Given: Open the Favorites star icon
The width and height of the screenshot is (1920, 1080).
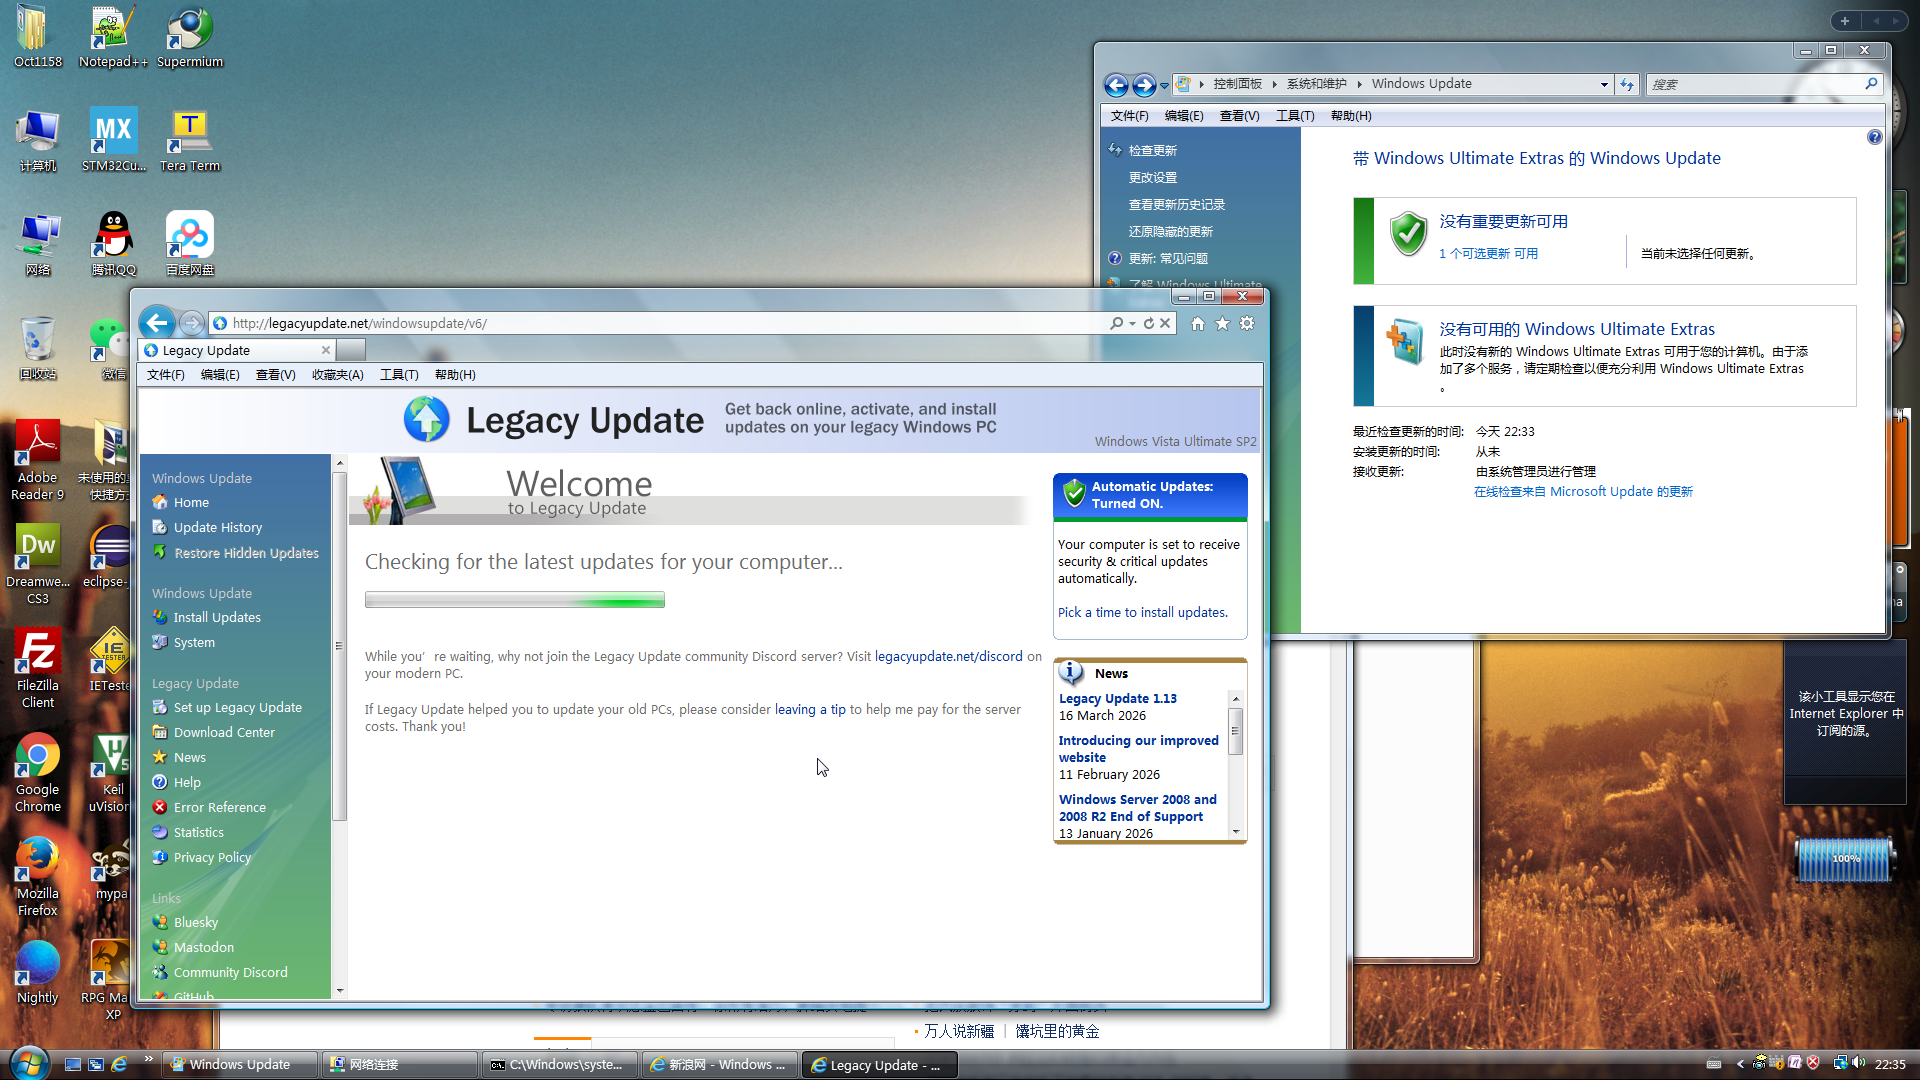Looking at the screenshot, I should (1222, 323).
